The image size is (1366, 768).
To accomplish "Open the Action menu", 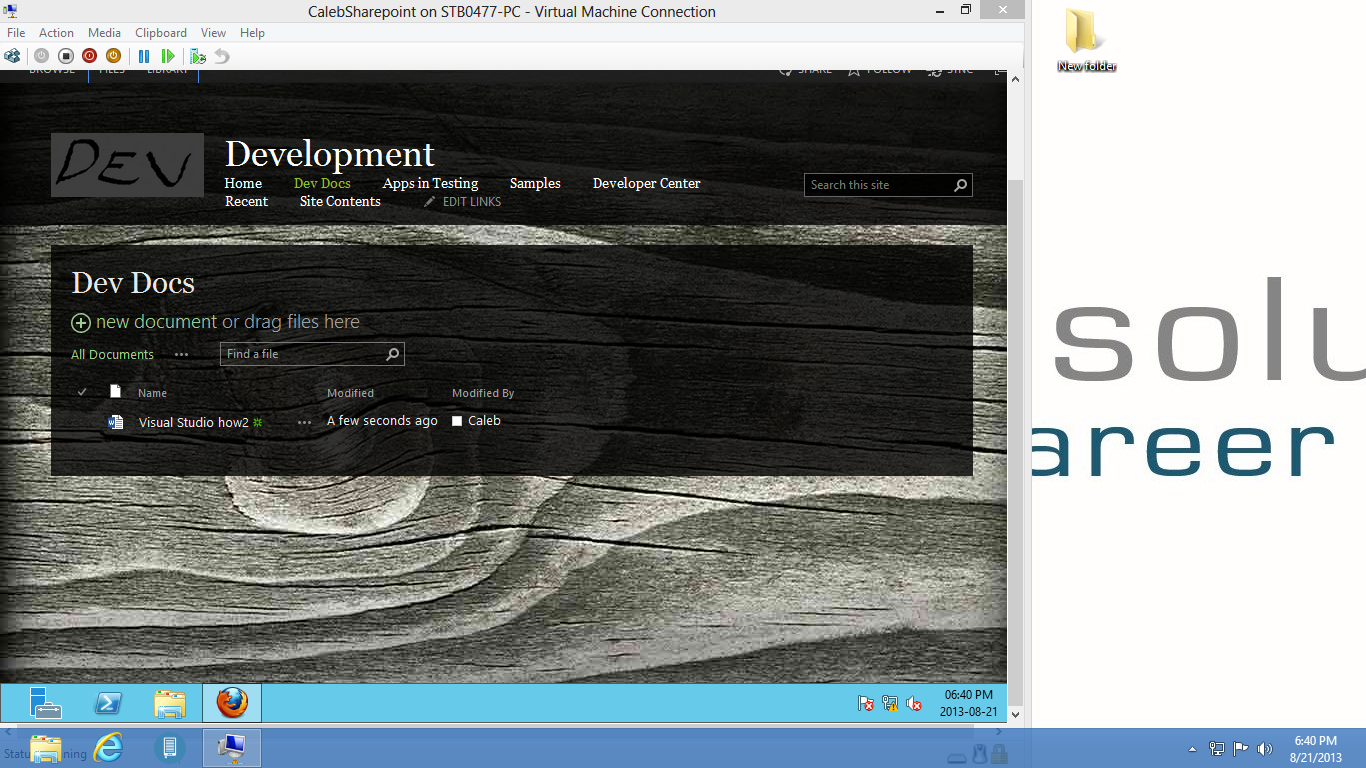I will 56,33.
